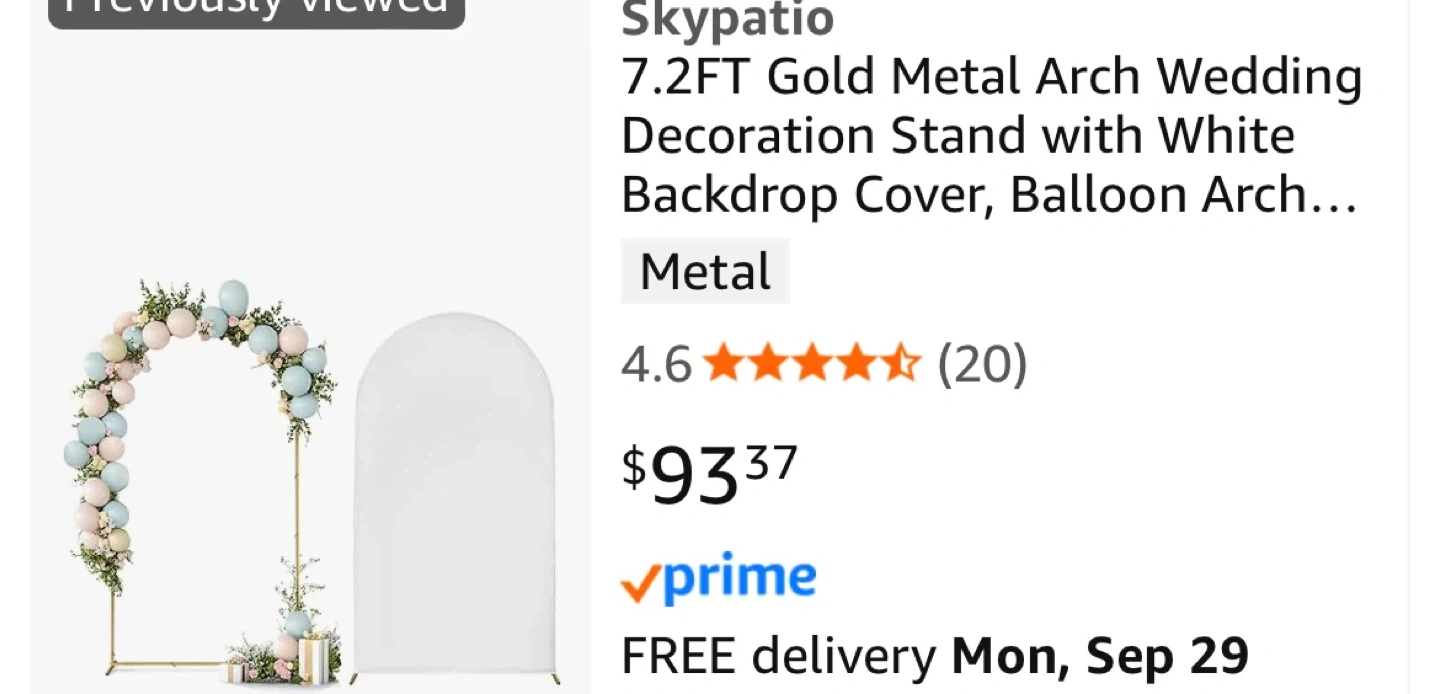This screenshot has height=694, width=1440.
Task: Open the 7.2FT Gold Metal Arch product title
Action: coord(991,136)
